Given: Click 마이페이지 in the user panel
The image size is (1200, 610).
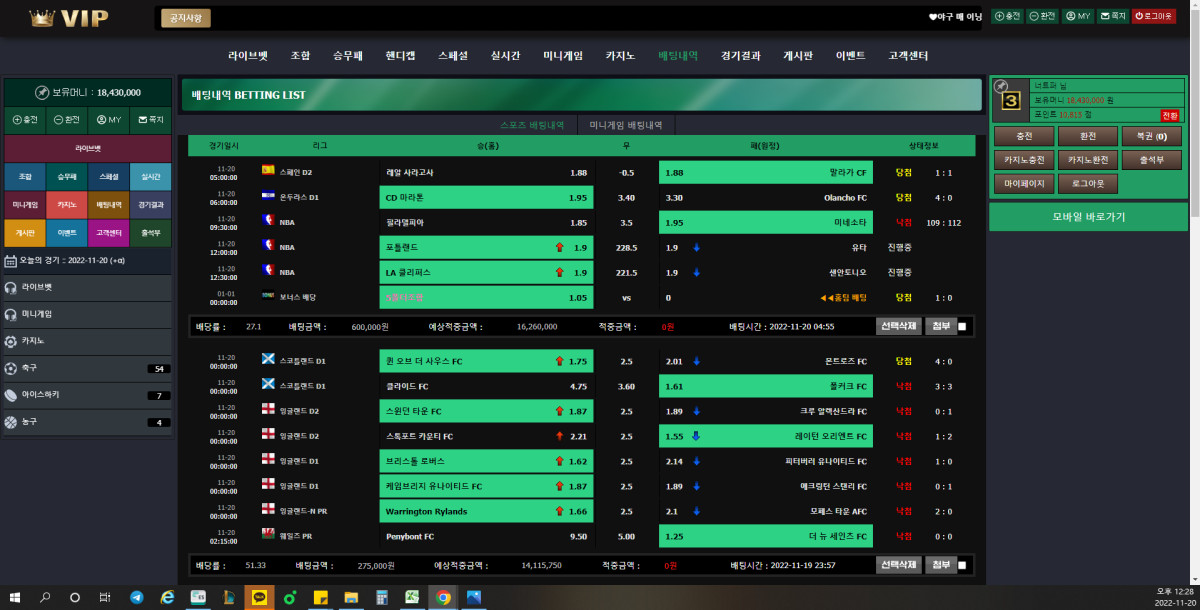Looking at the screenshot, I should coord(1023,184).
